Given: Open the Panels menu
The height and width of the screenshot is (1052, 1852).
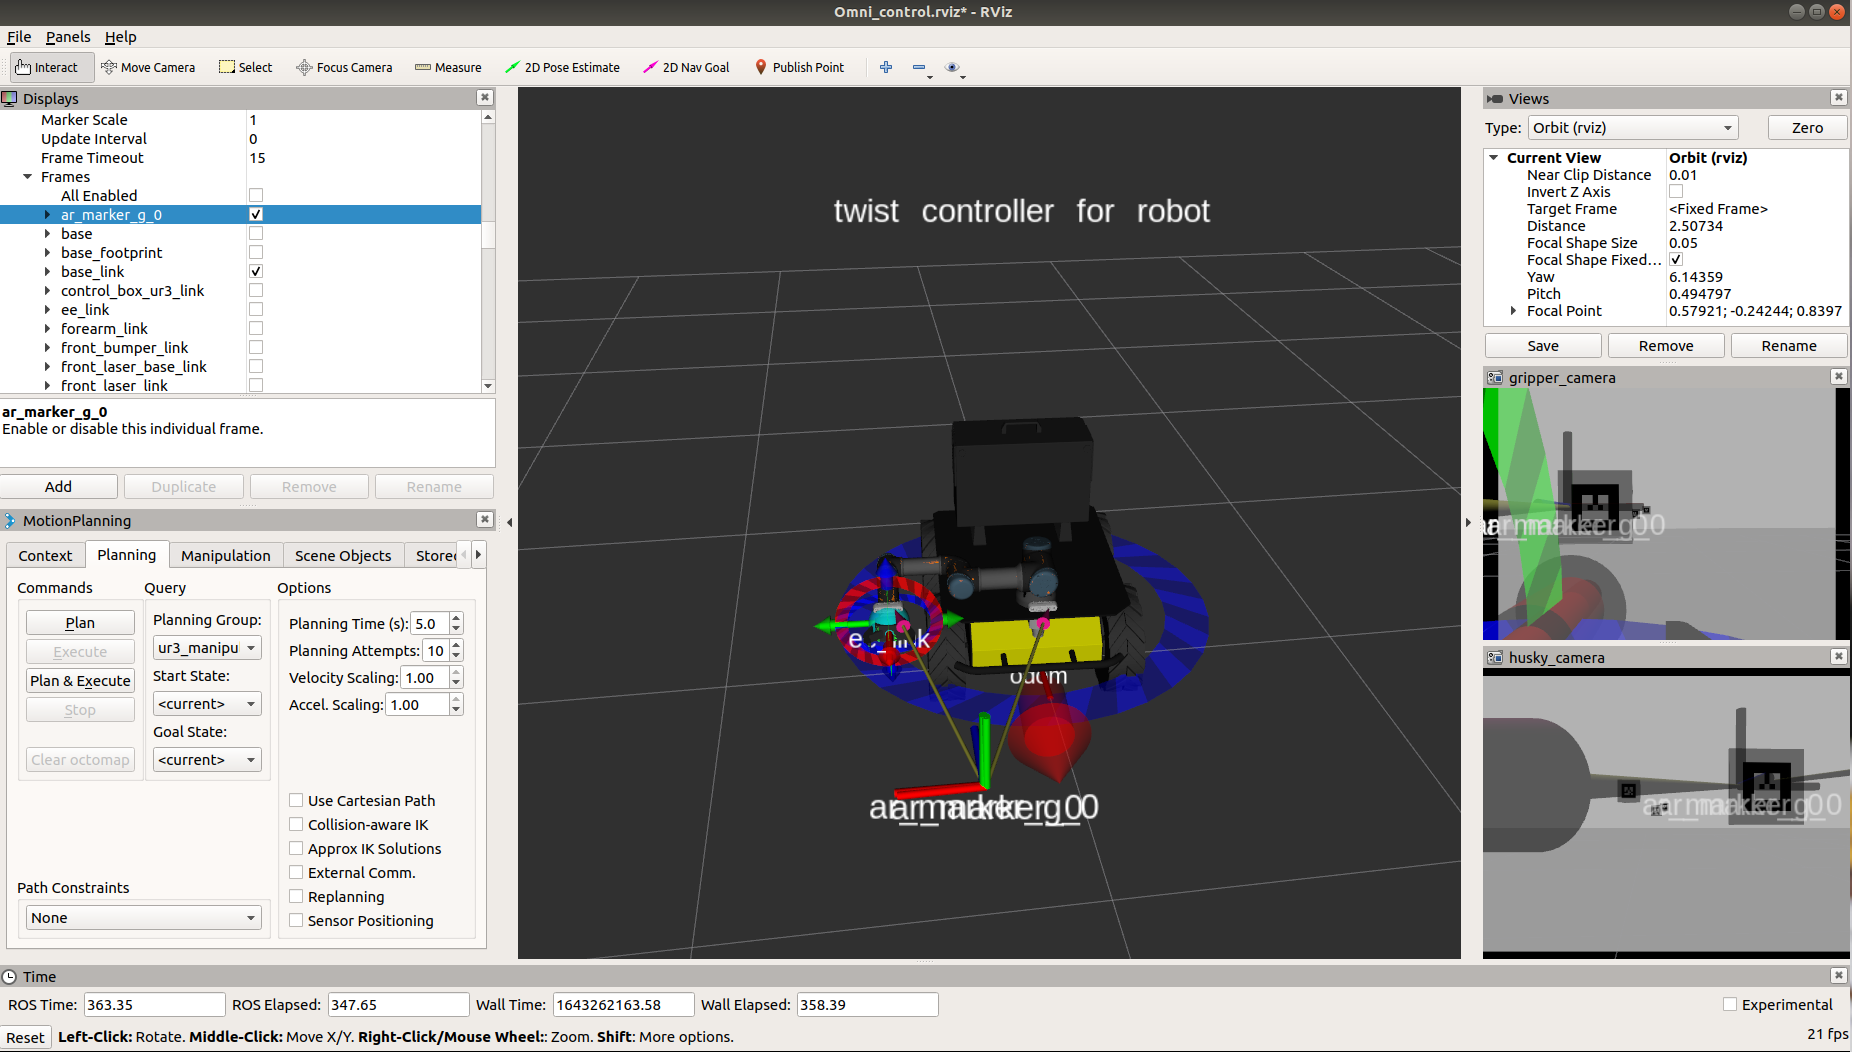Looking at the screenshot, I should point(68,37).
